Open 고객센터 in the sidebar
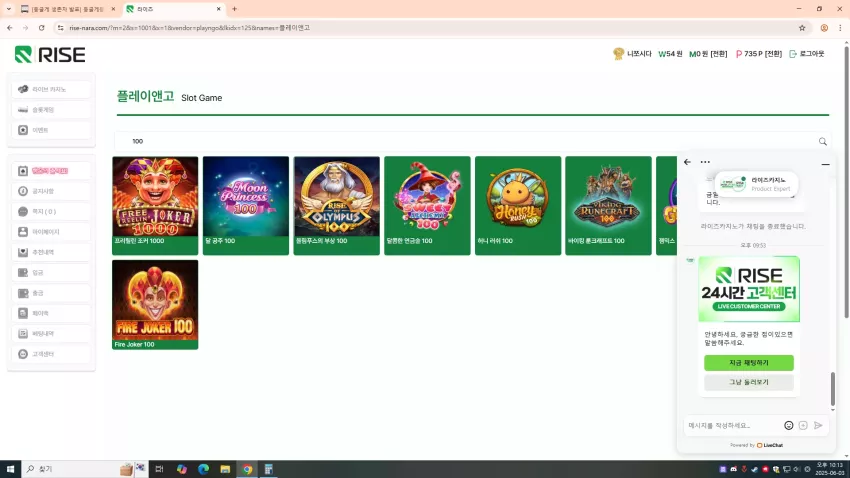This screenshot has height=478, width=850. (x=51, y=354)
